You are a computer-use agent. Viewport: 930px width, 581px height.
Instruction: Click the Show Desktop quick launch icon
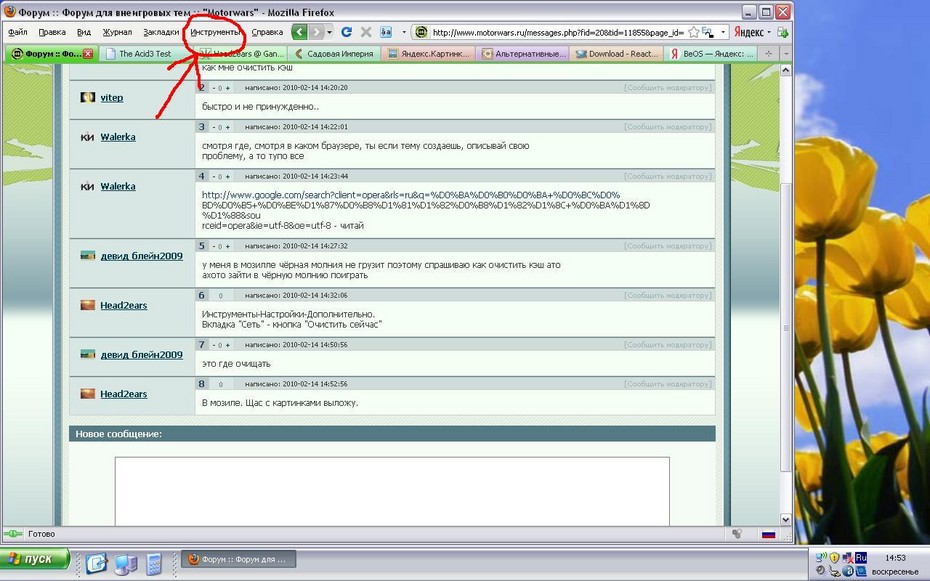pos(97,563)
